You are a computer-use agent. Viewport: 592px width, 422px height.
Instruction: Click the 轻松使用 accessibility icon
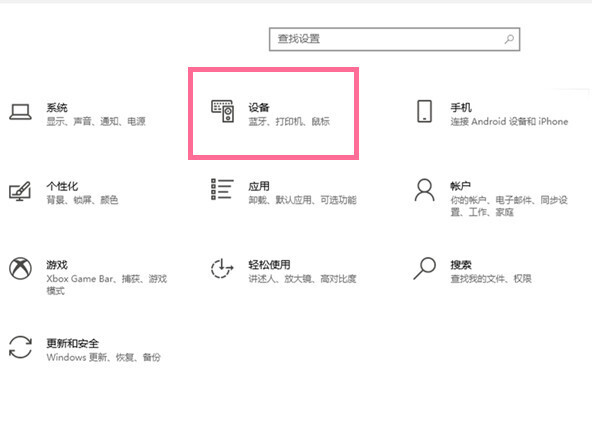click(222, 268)
